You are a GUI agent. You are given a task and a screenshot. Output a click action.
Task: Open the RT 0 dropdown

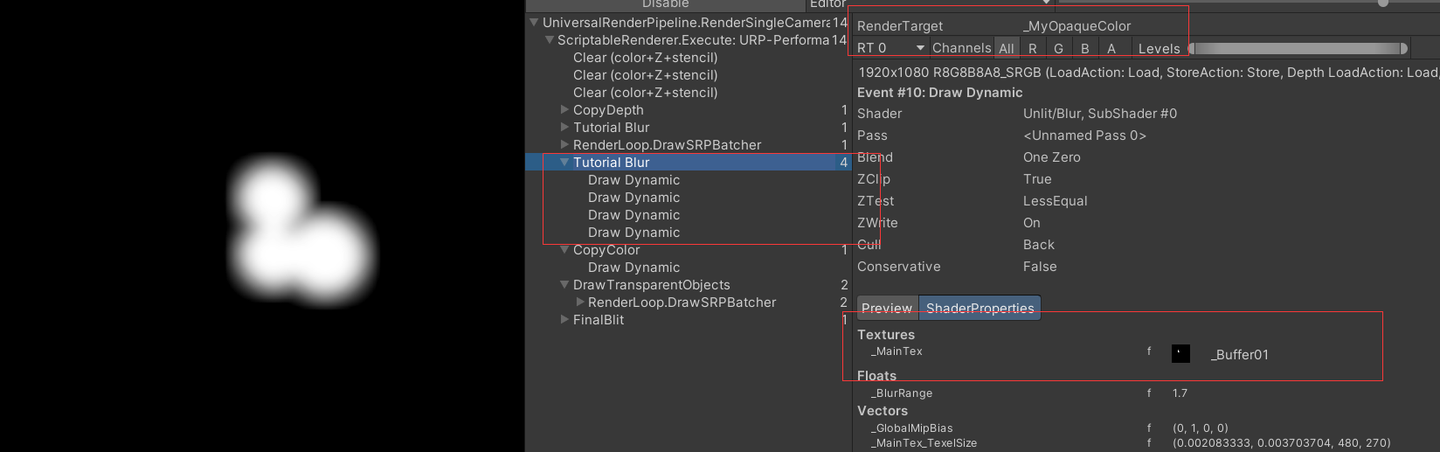(890, 48)
